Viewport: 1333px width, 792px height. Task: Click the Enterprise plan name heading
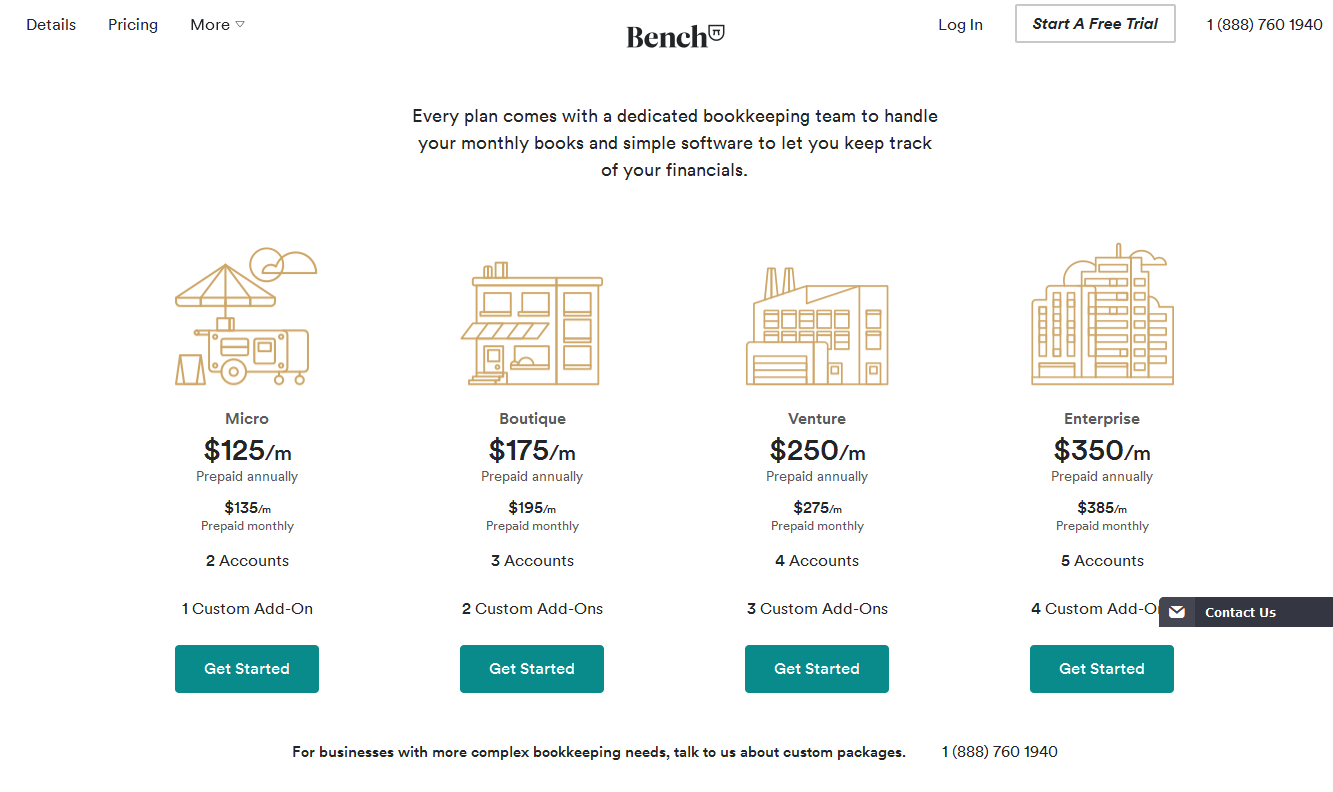[1102, 419]
